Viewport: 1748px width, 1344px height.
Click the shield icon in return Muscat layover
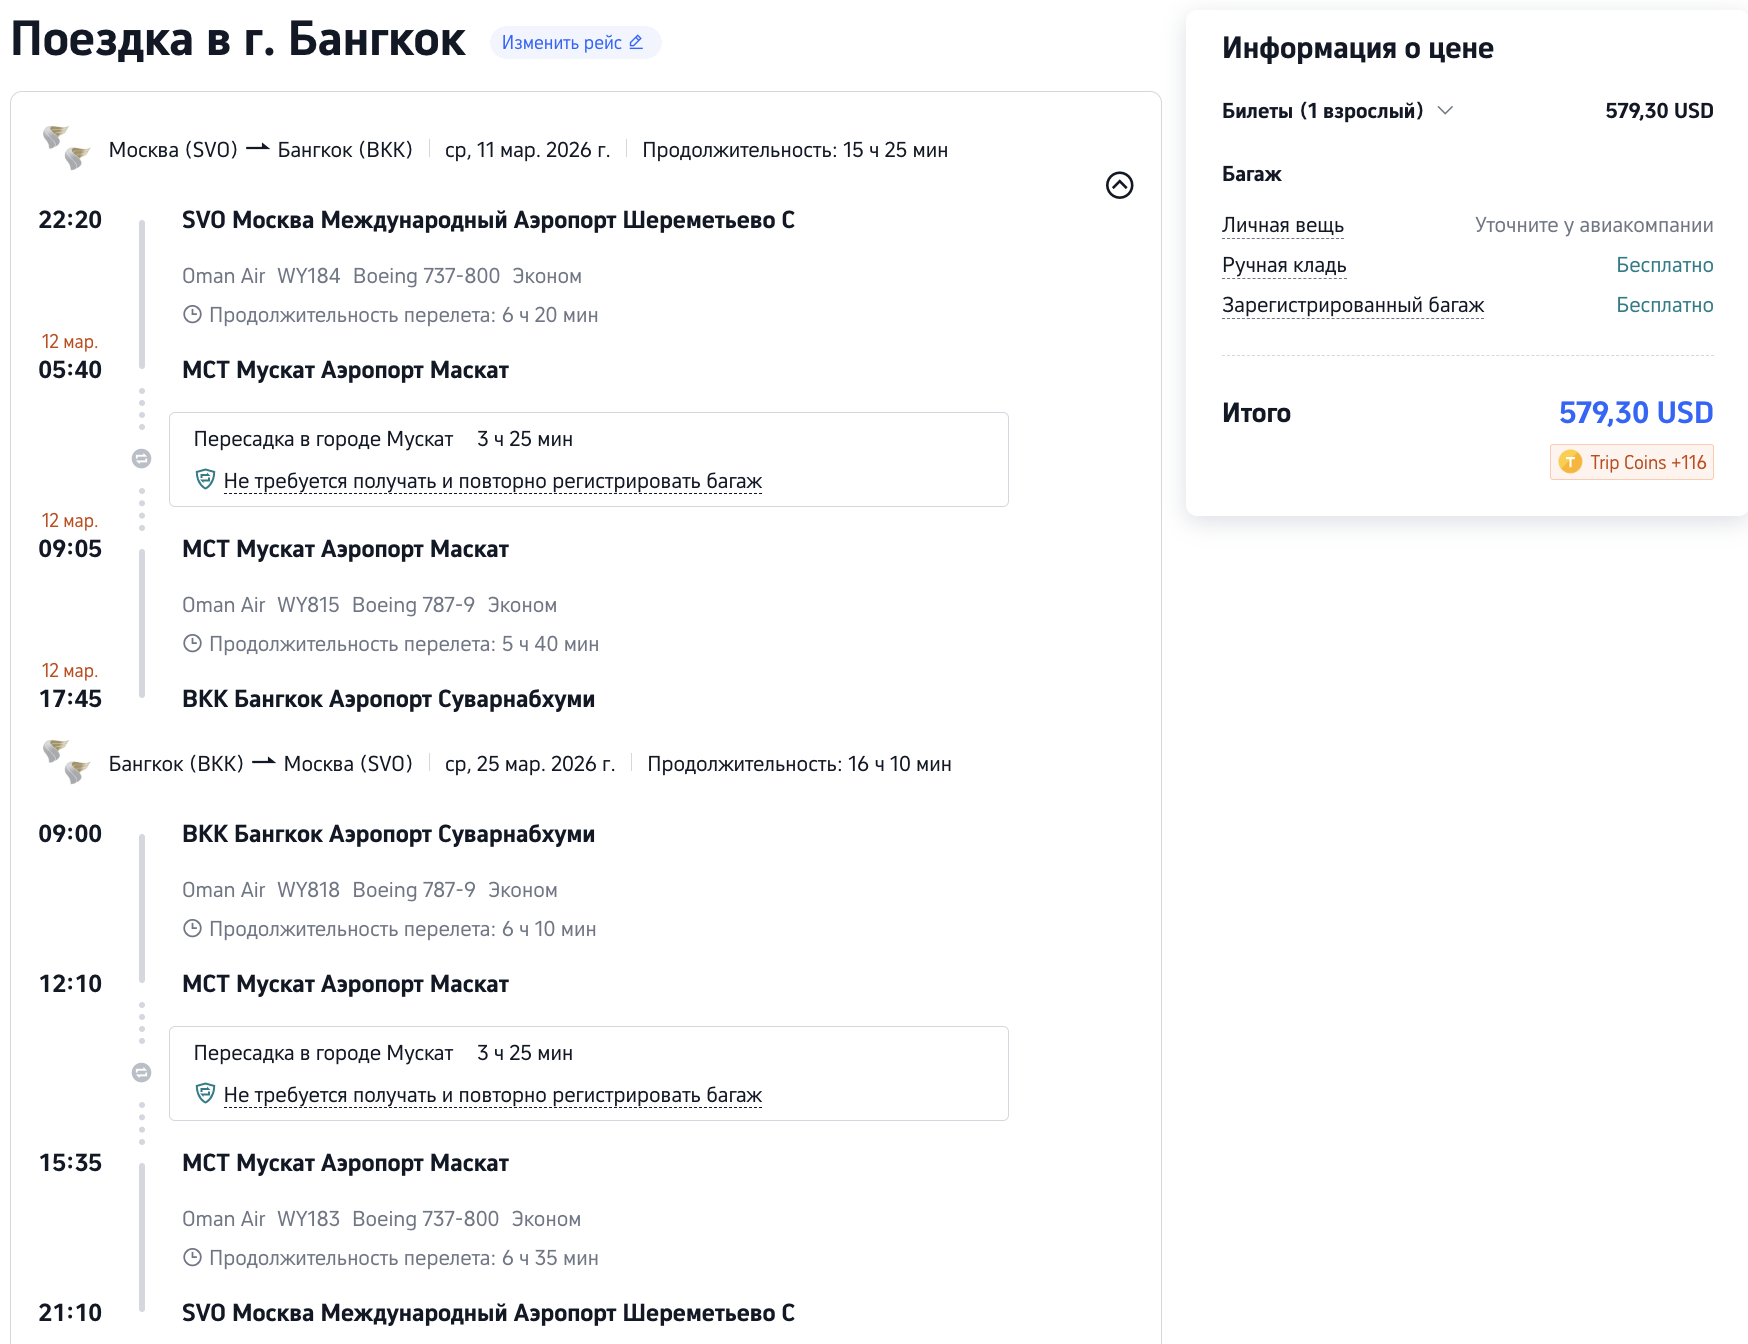(x=205, y=1094)
